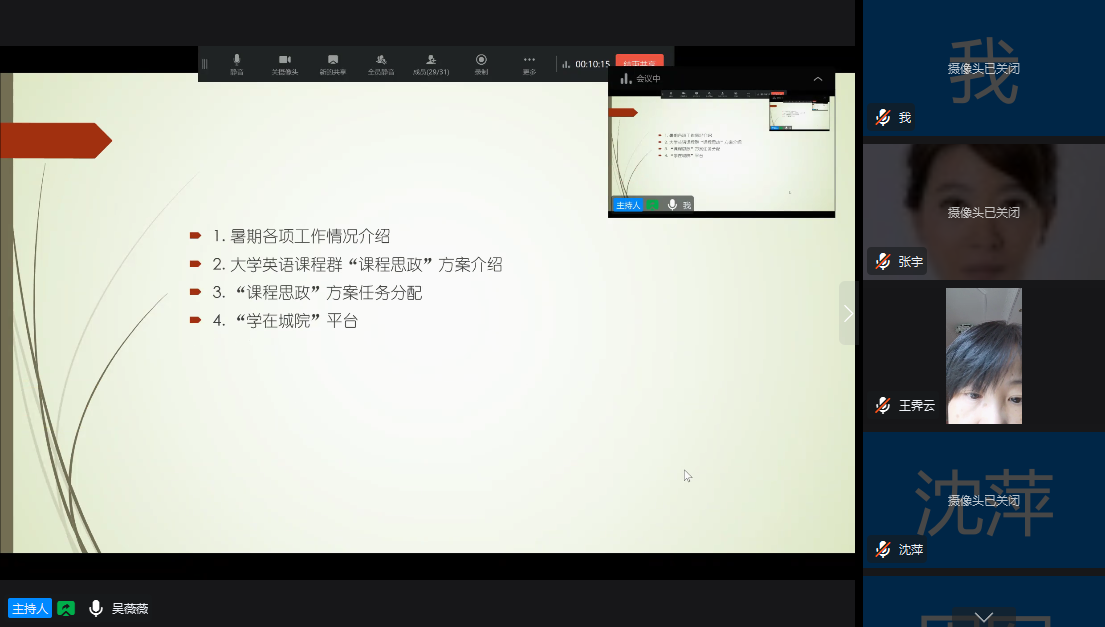Click the toolbar drag handle grip
Image resolution: width=1105 pixels, height=627 pixels.
tap(204, 64)
